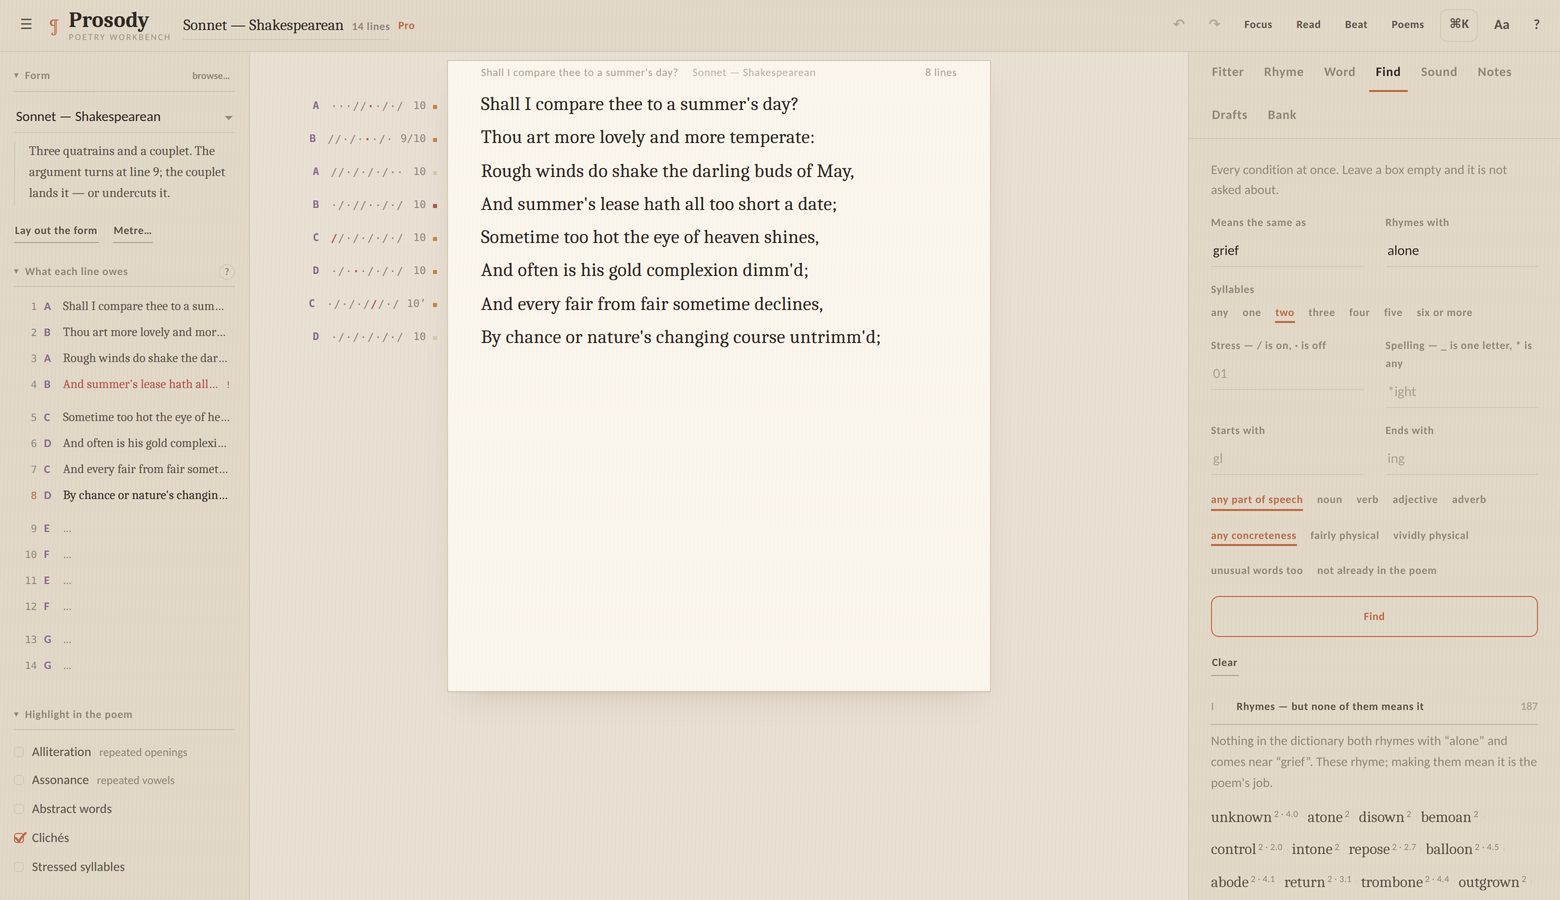Select 'any' syllables option
The width and height of the screenshot is (1560, 900).
click(1219, 313)
